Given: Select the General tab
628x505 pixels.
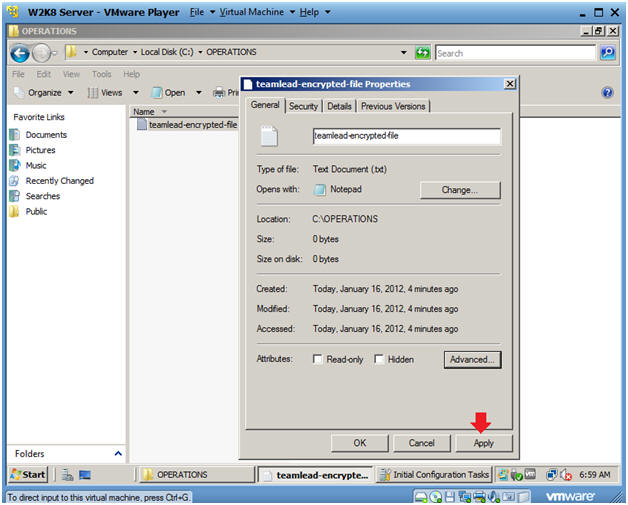Looking at the screenshot, I should click(x=265, y=105).
